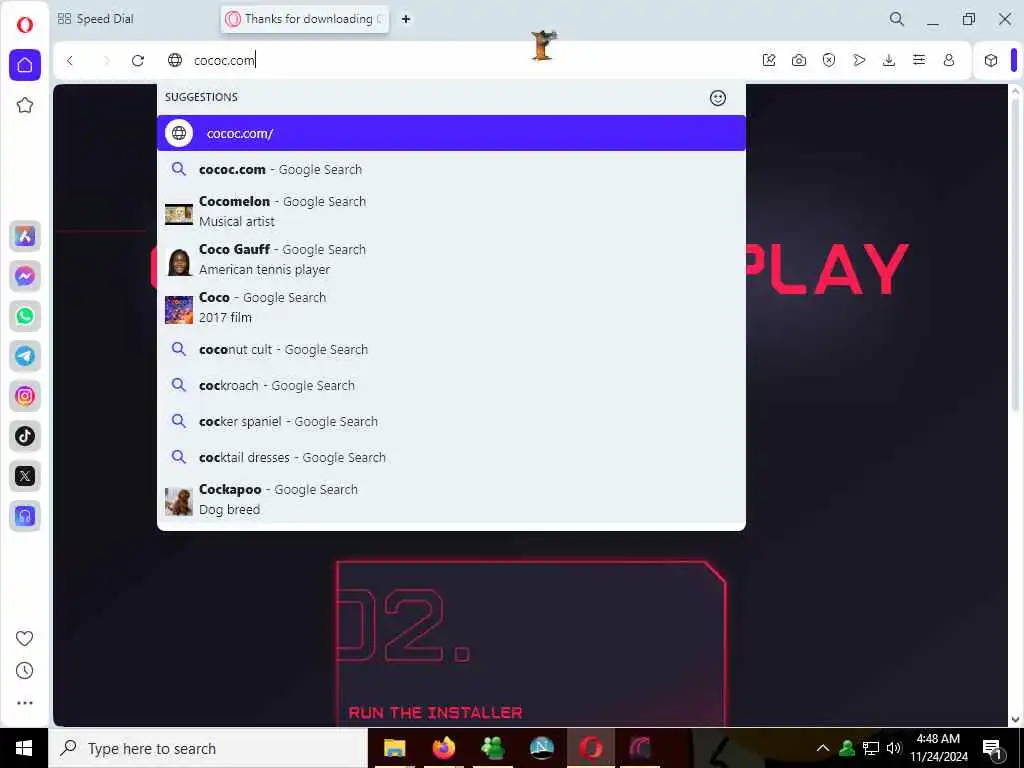
Task: Open TikTok in the sidebar
Action: 25,436
